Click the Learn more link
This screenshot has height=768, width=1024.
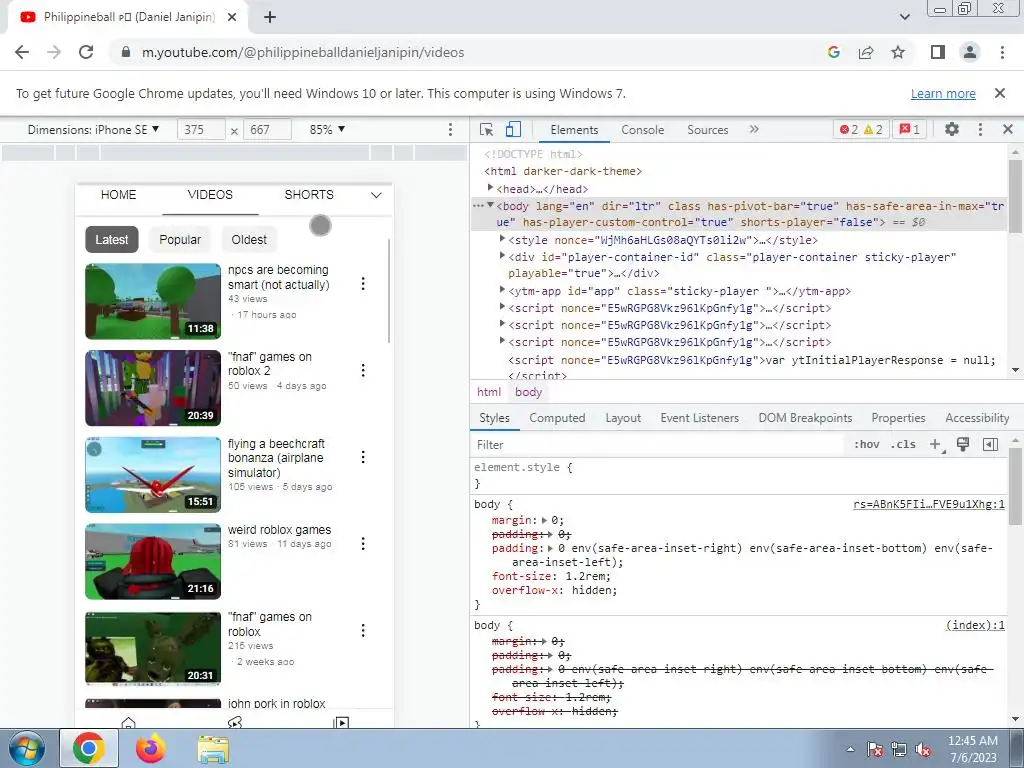tap(943, 93)
